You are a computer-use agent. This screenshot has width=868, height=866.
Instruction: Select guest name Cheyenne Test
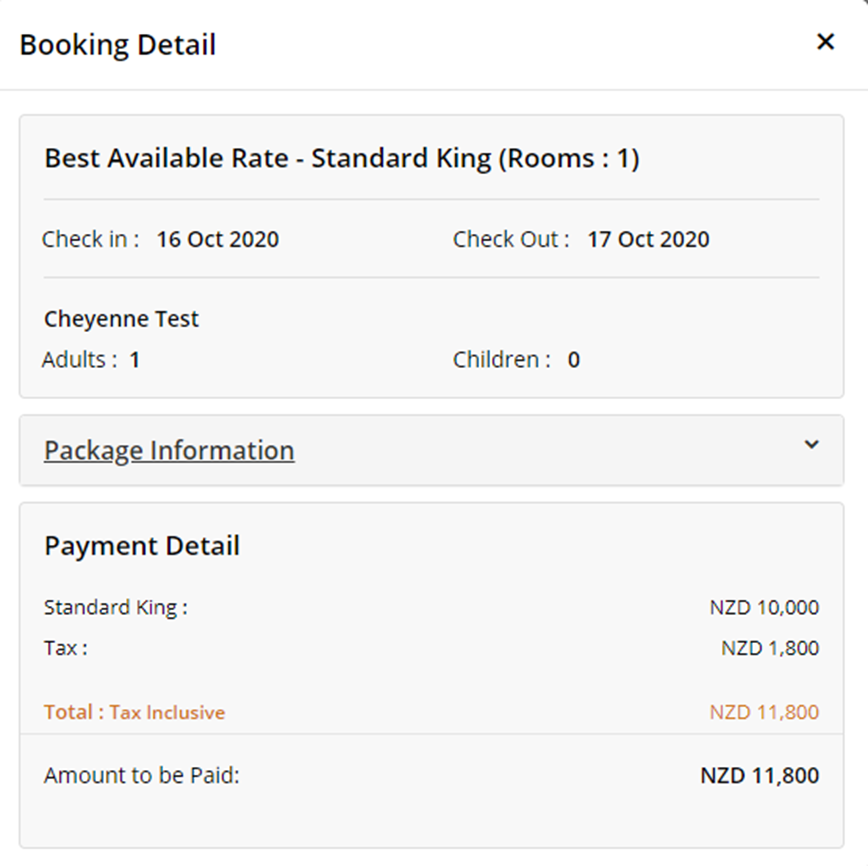click(122, 320)
